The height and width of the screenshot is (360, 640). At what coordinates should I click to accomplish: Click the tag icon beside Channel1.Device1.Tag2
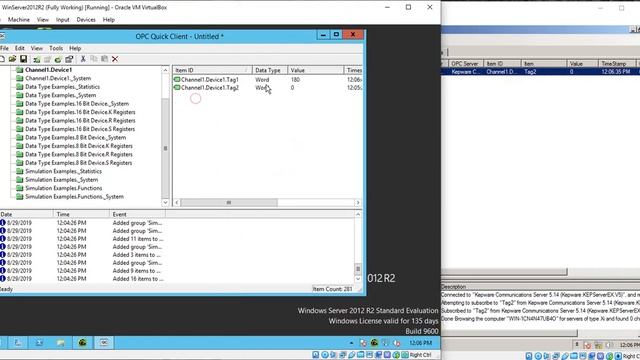pos(177,88)
